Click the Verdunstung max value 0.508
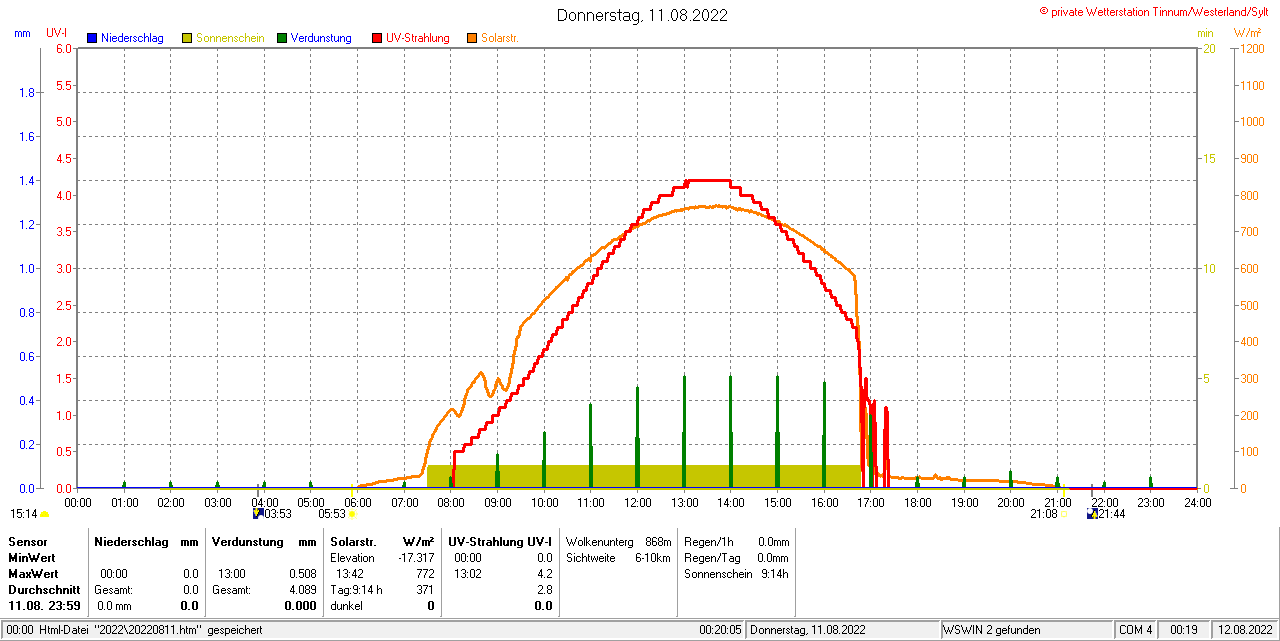 pyautogui.click(x=303, y=573)
